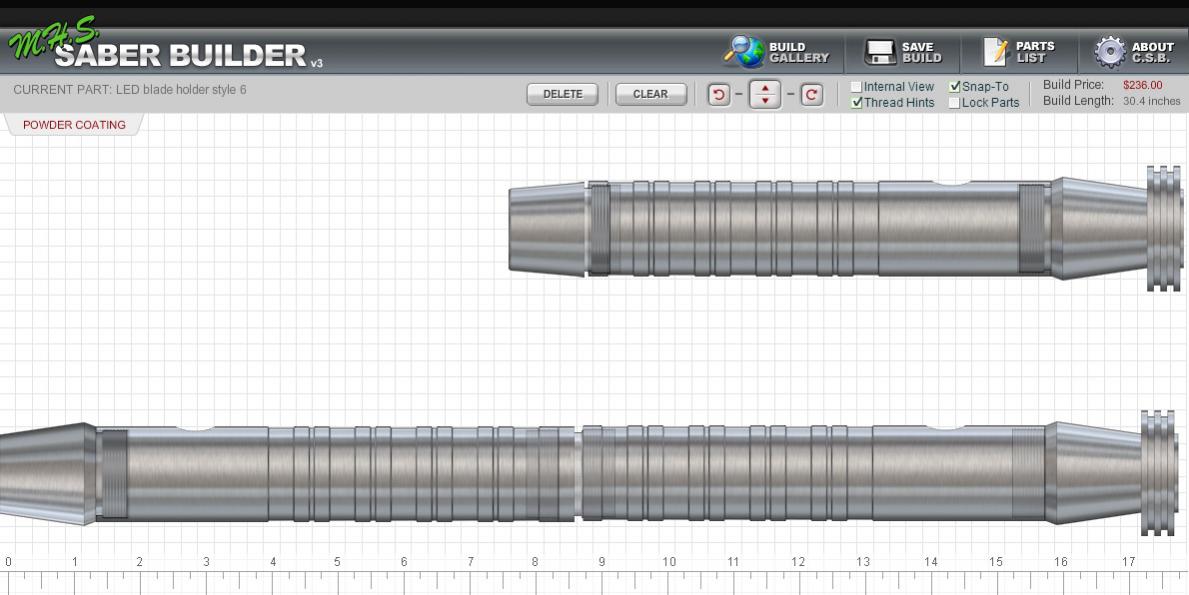Image resolution: width=1189 pixels, height=595 pixels.
Task: Rotate part counter-clockwise
Action: click(x=718, y=95)
